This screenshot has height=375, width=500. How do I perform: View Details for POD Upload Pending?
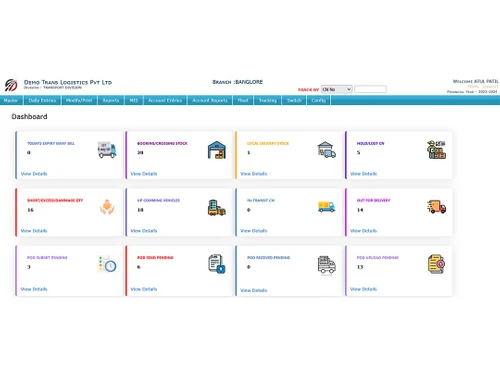pos(363,289)
